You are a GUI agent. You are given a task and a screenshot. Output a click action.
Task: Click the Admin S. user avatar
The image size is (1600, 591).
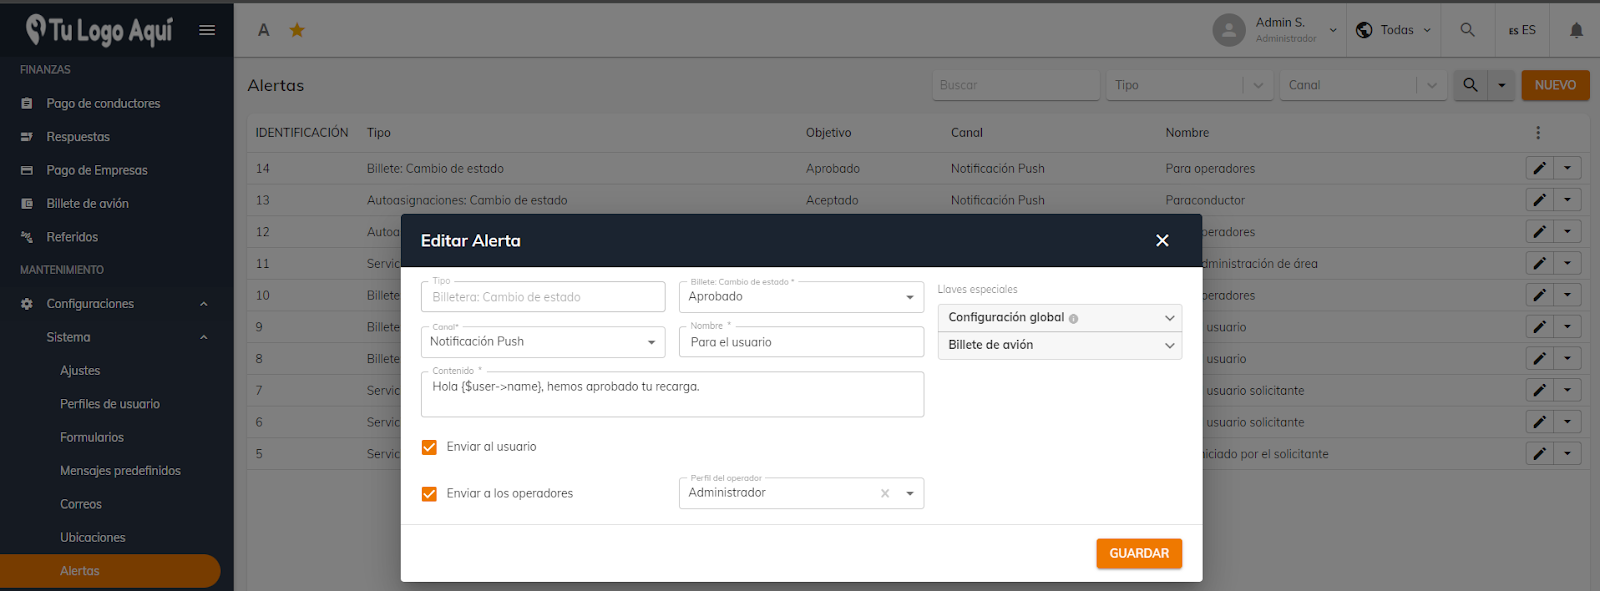tap(1229, 30)
